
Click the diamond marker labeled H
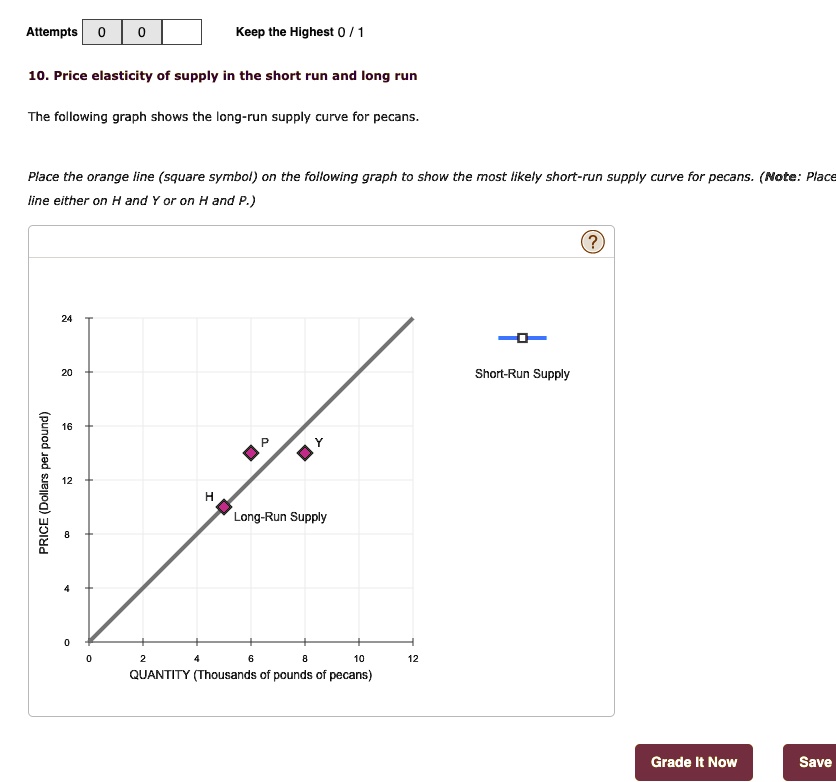tap(223, 506)
